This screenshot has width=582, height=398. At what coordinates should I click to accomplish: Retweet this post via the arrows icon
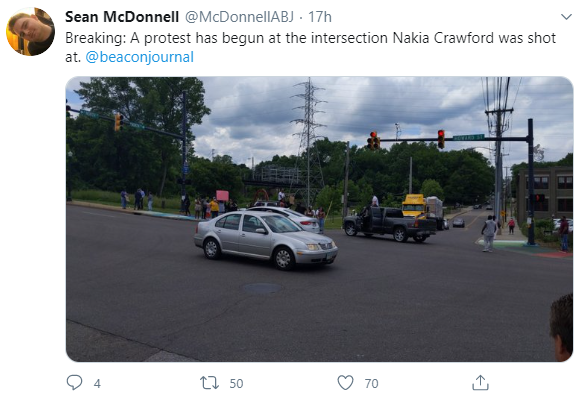pyautogui.click(x=209, y=383)
